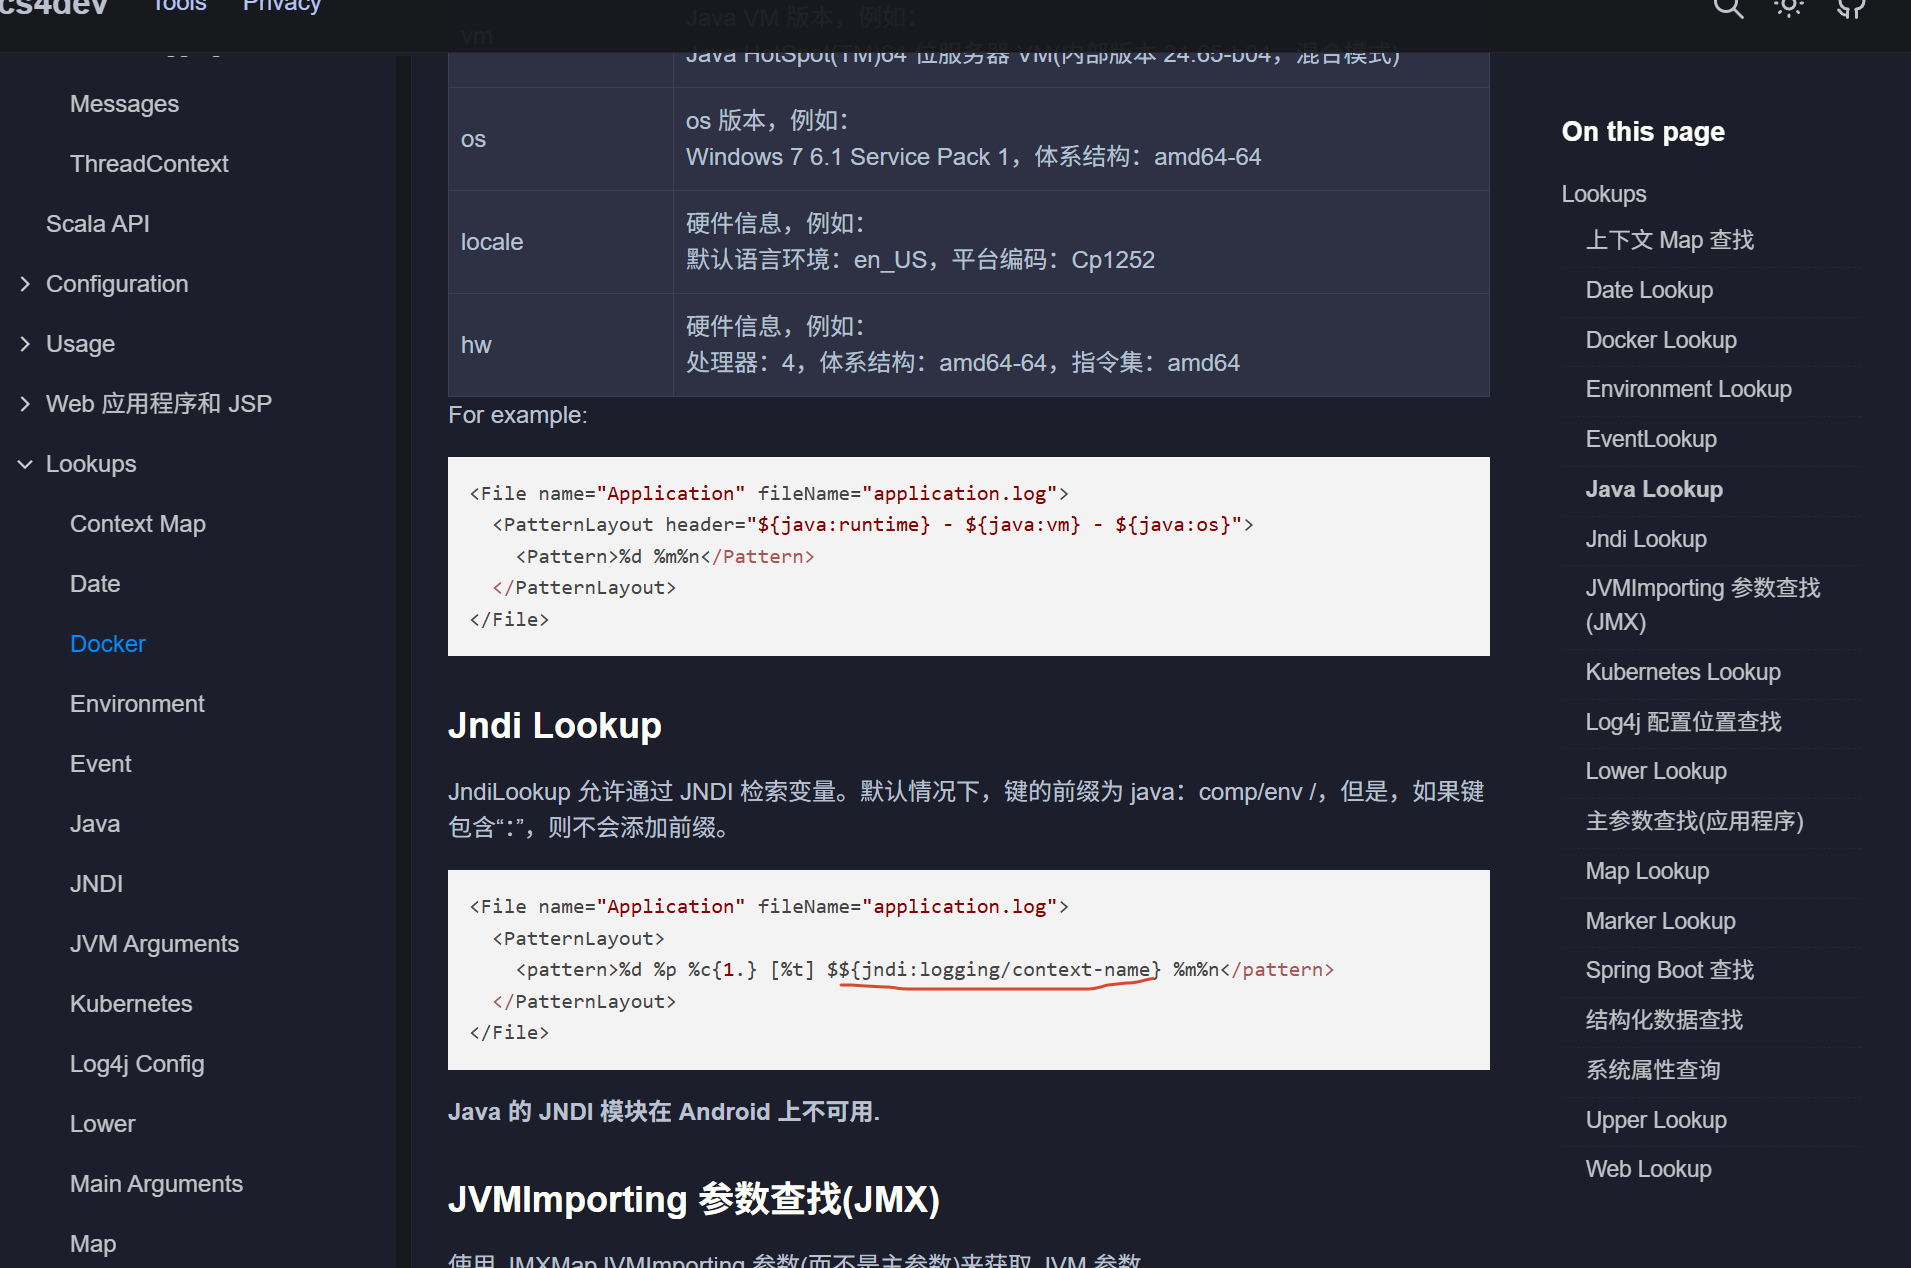Open the GitHub icon link

click(x=1851, y=8)
